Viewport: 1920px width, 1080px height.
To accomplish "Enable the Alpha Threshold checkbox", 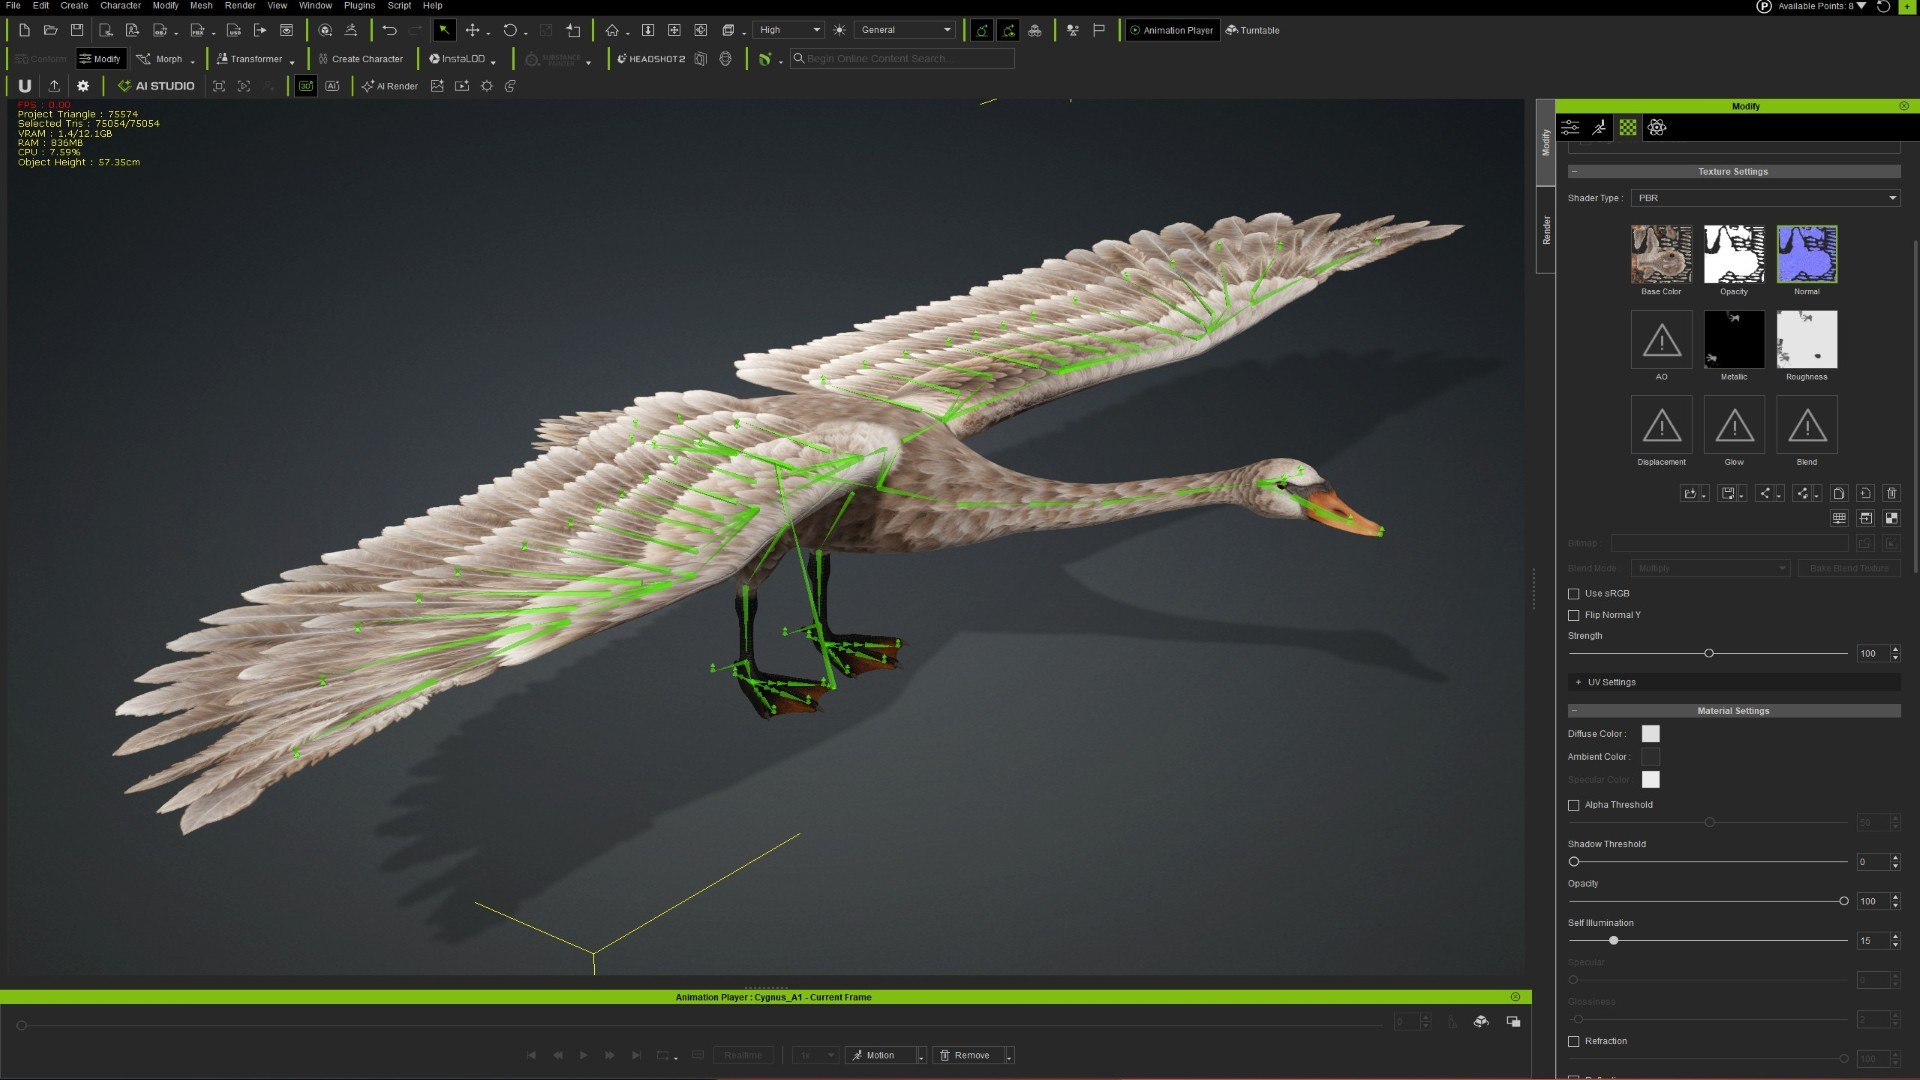I will (x=1574, y=805).
